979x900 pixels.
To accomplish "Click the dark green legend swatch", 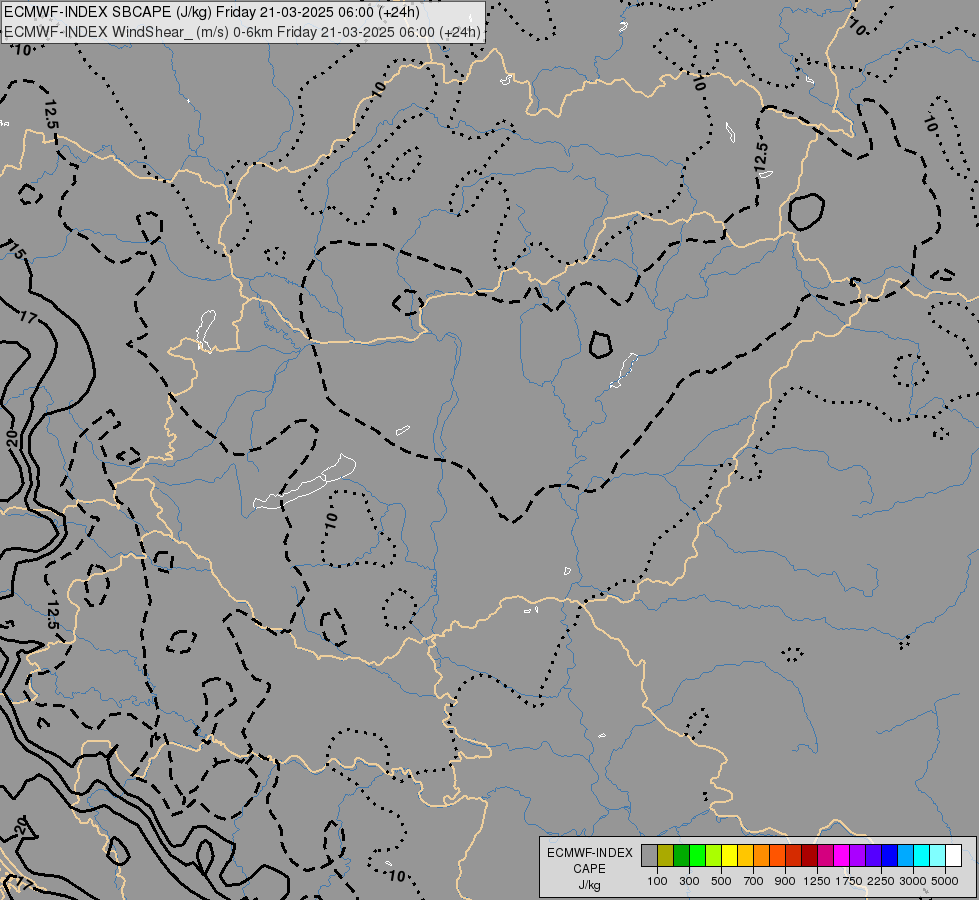I will (x=681, y=855).
